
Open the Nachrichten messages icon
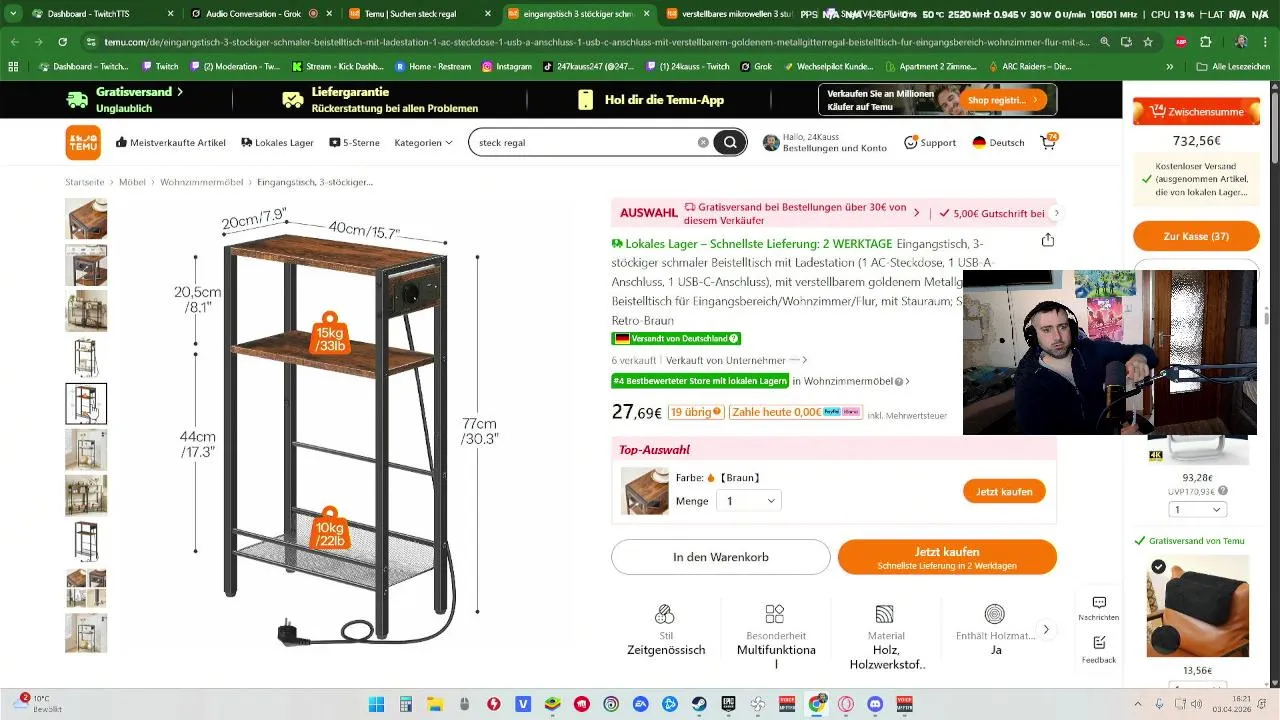tap(1099, 608)
